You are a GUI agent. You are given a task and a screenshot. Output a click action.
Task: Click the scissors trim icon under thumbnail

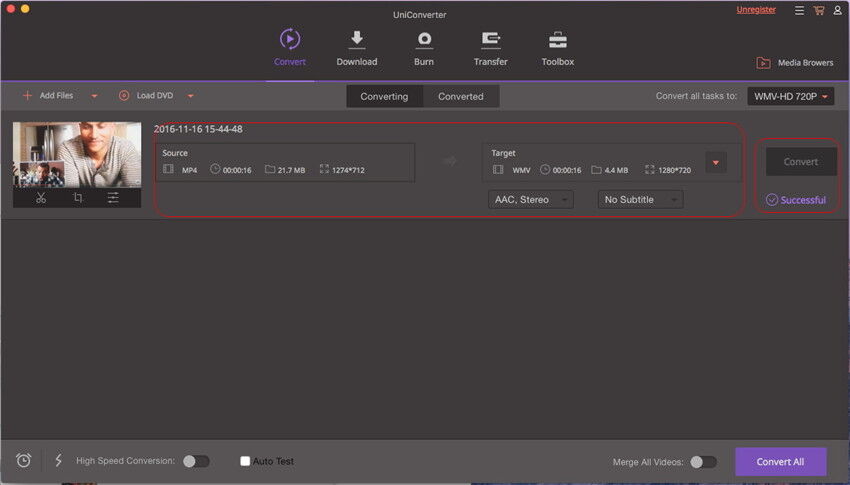point(41,198)
